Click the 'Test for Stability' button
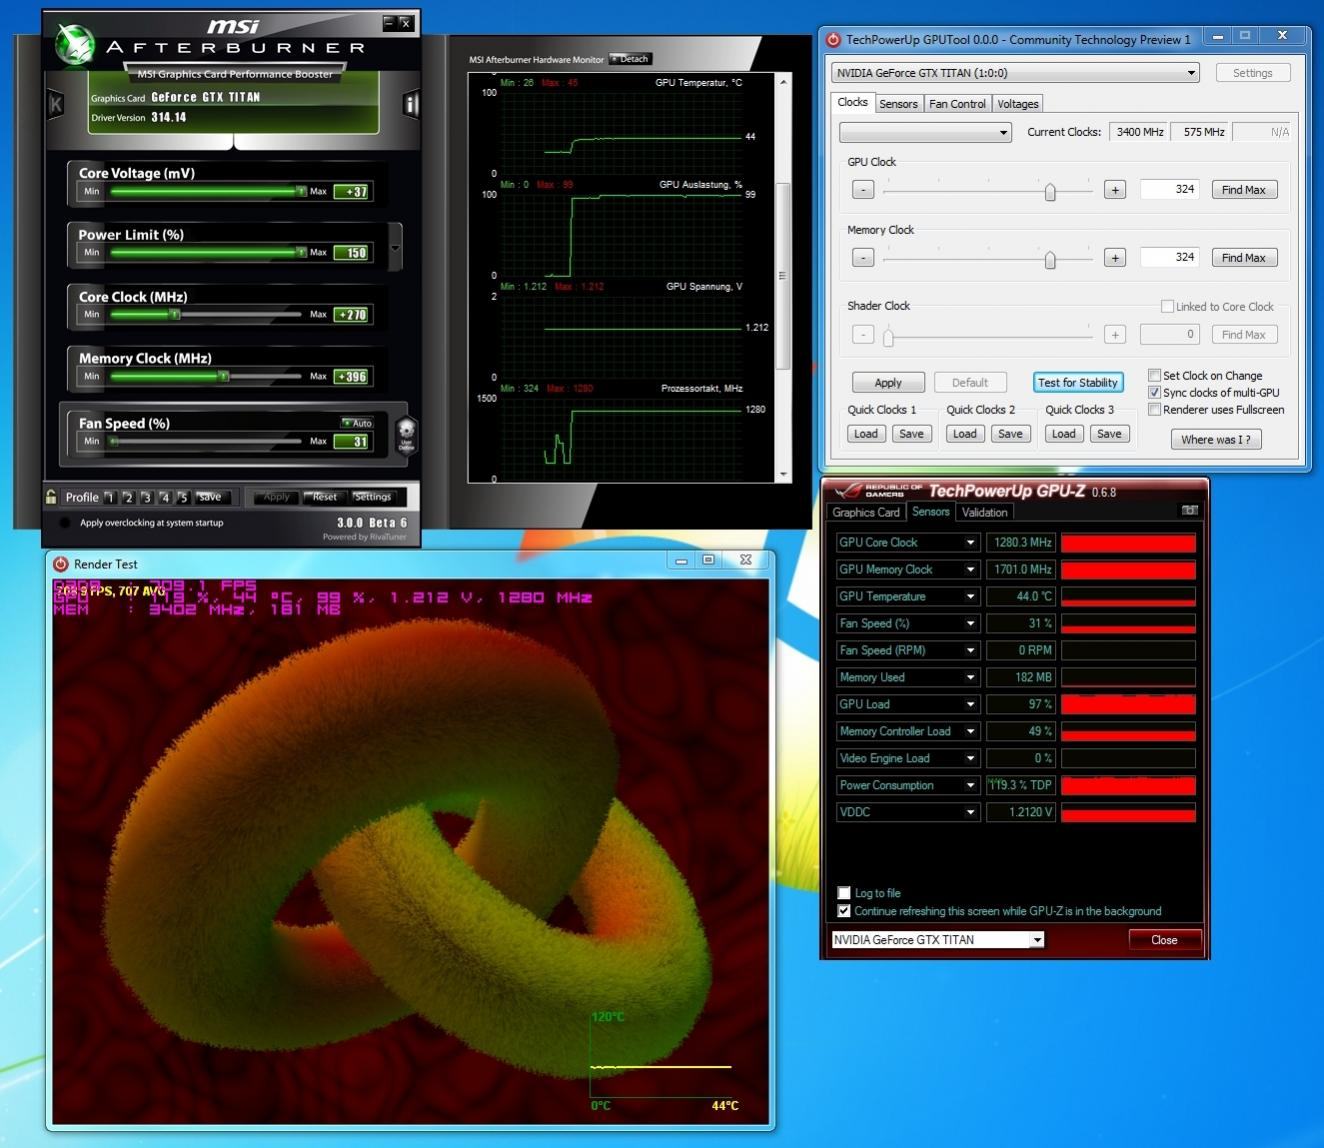Screen dimensions: 1324x1148 point(1078,383)
